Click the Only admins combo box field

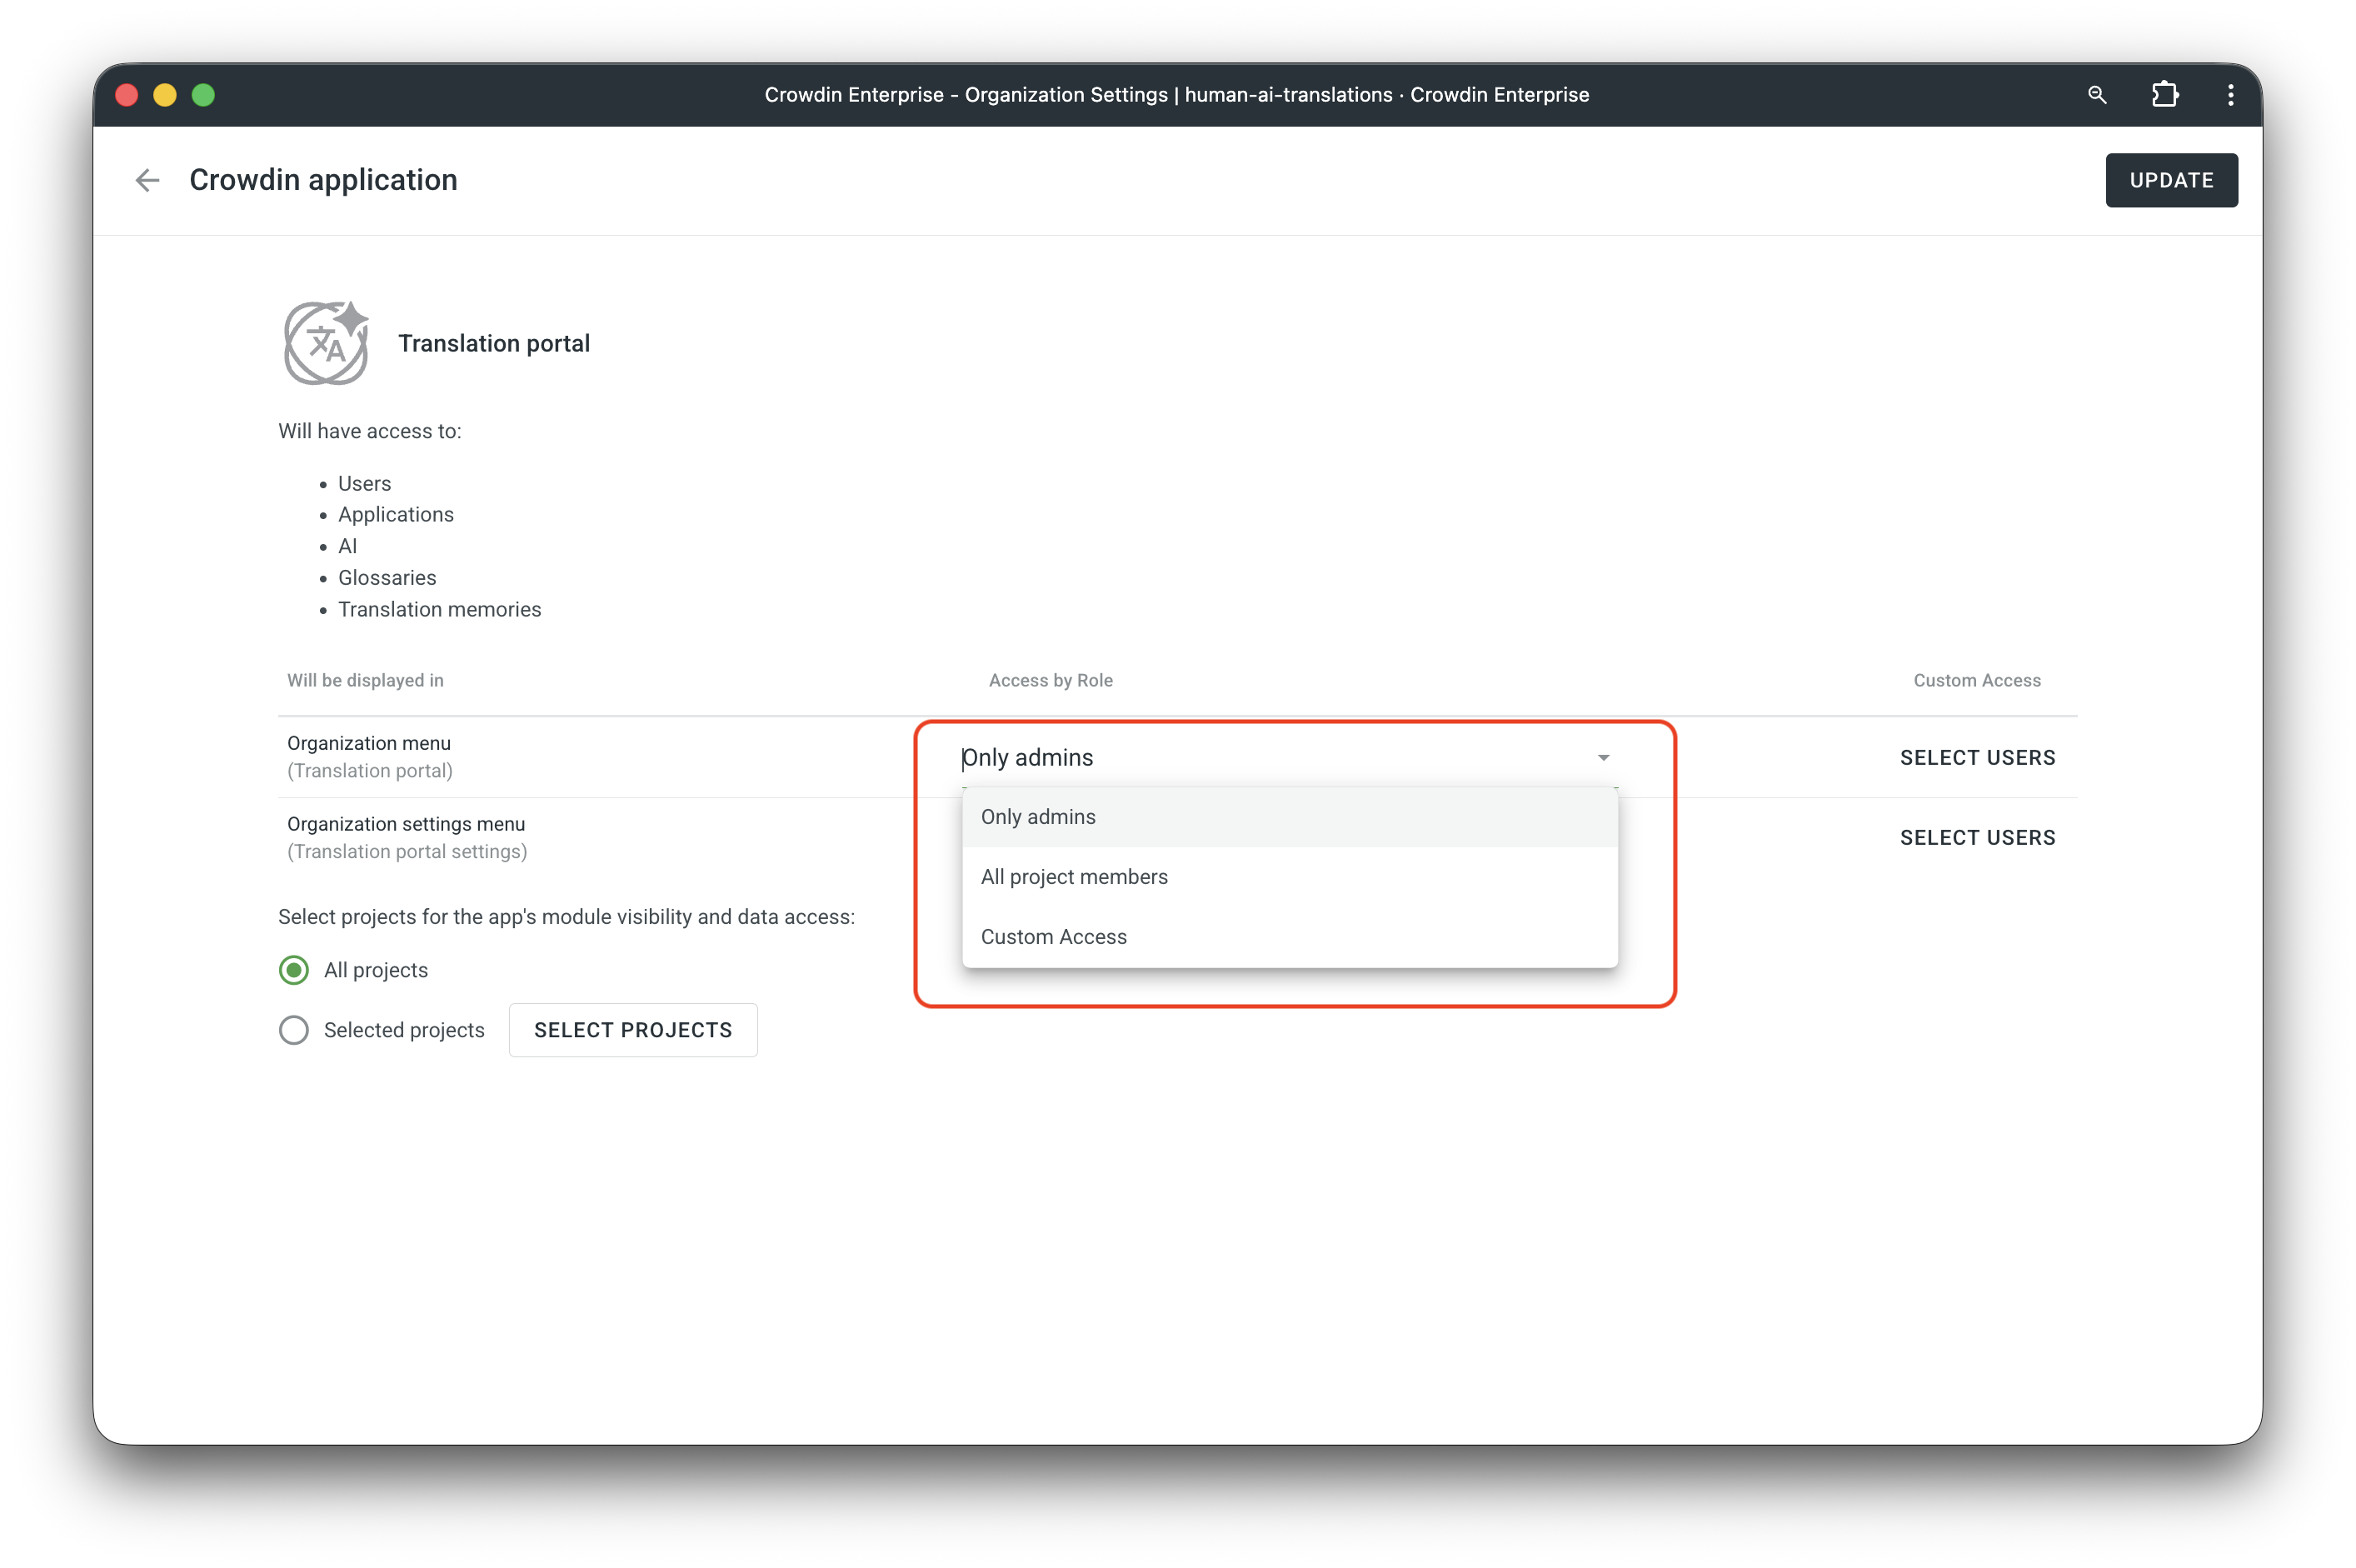(x=1289, y=758)
